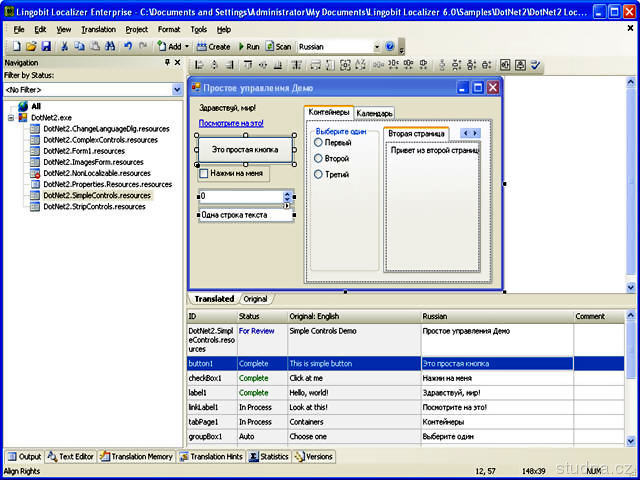Click the Cut scissors icon
This screenshot has height=480, width=640.
65,47
